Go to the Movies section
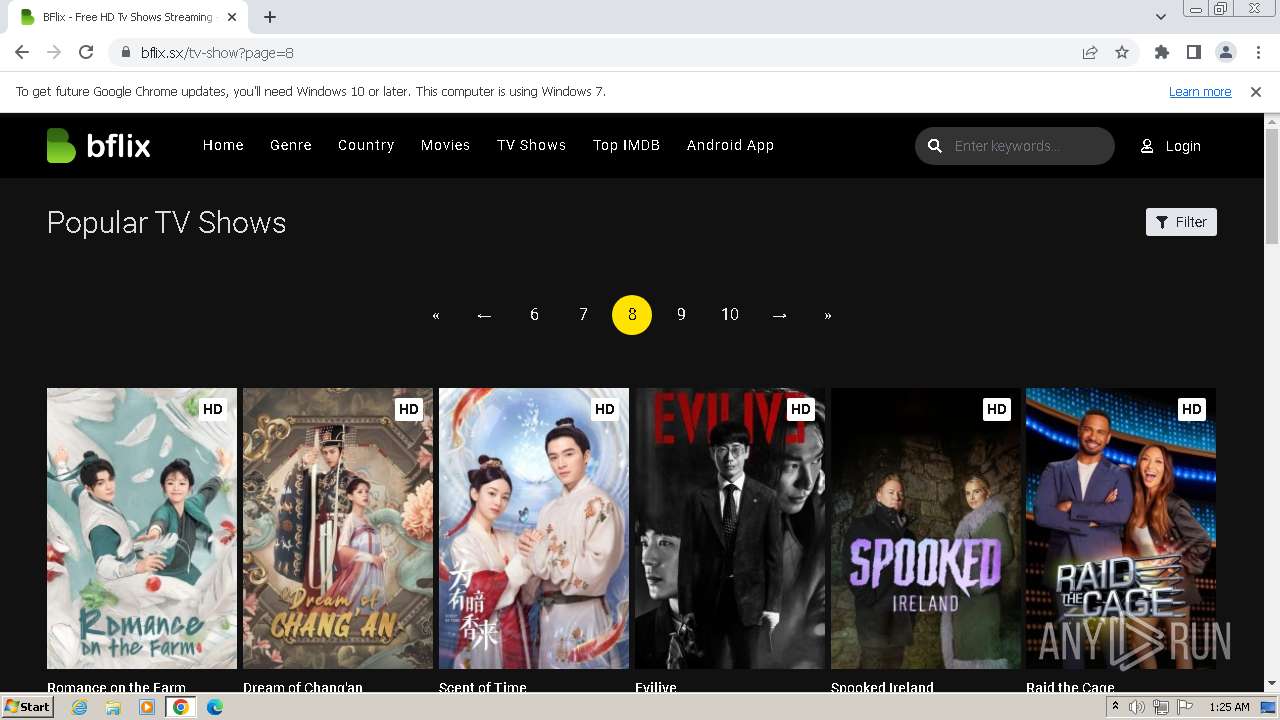 tap(445, 145)
